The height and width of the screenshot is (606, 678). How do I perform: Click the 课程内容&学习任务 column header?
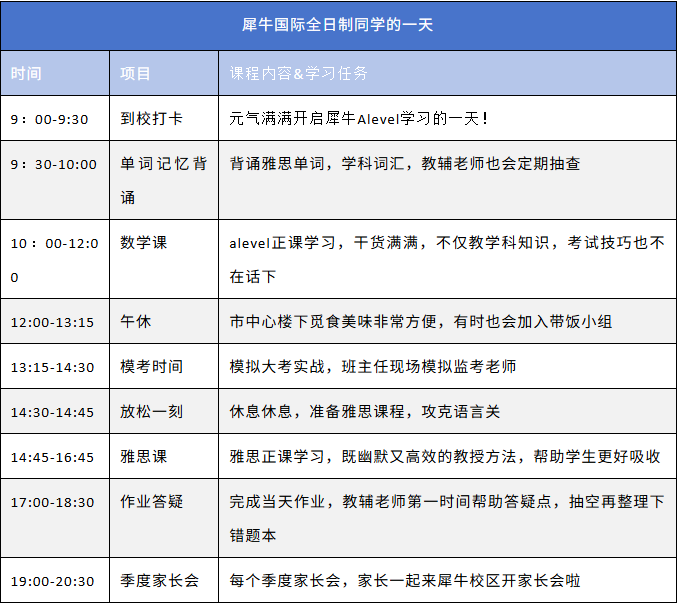[299, 73]
